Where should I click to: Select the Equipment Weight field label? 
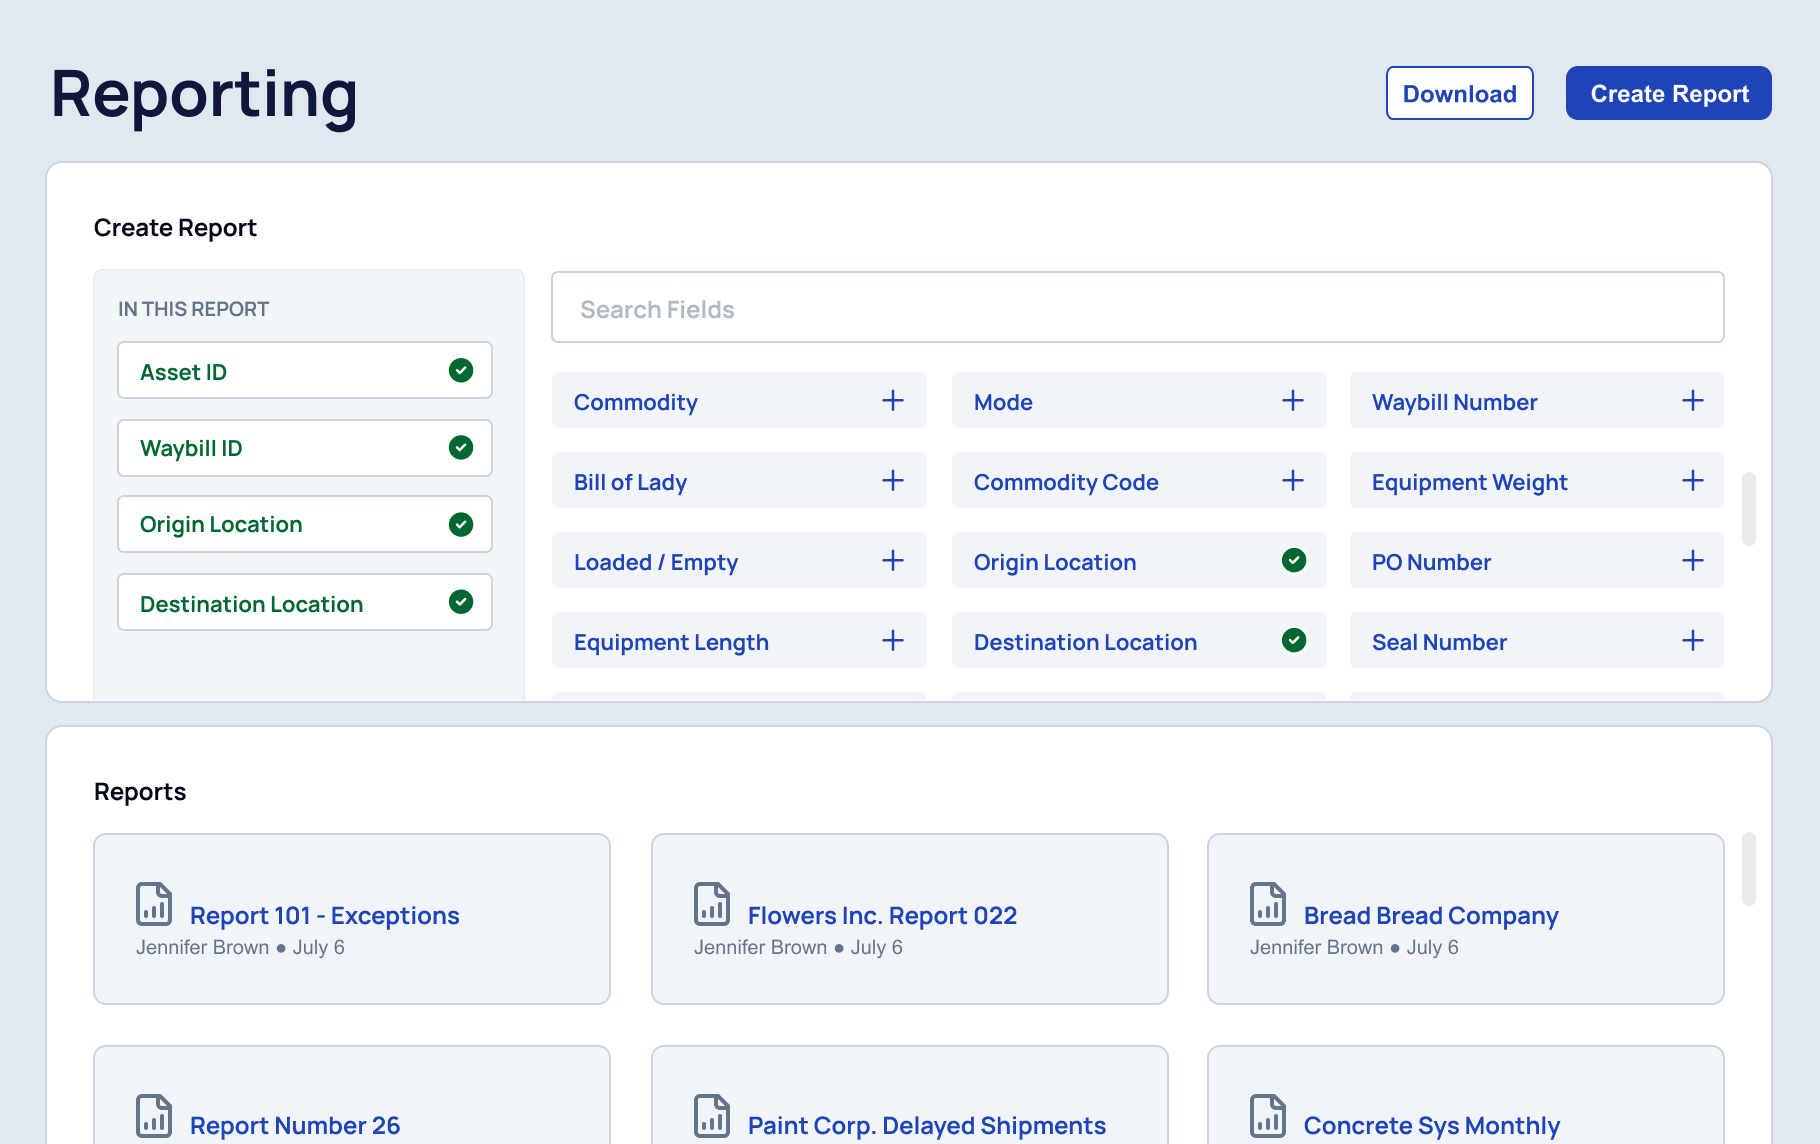click(1470, 482)
